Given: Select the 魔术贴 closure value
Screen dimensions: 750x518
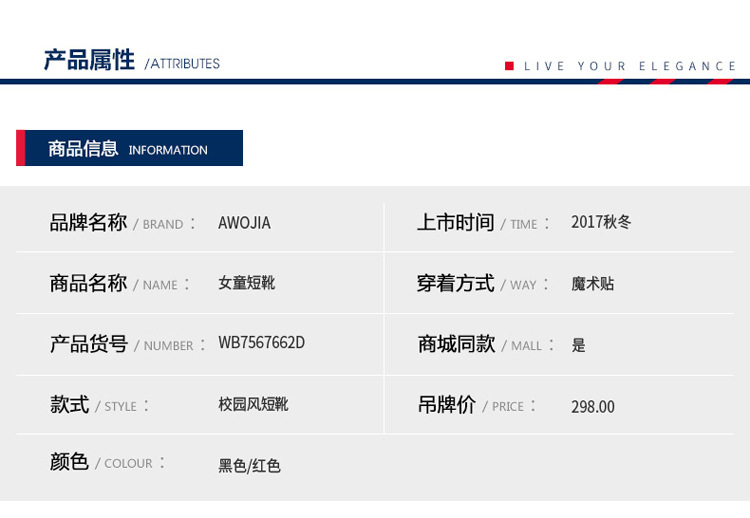Looking at the screenshot, I should (x=593, y=284).
